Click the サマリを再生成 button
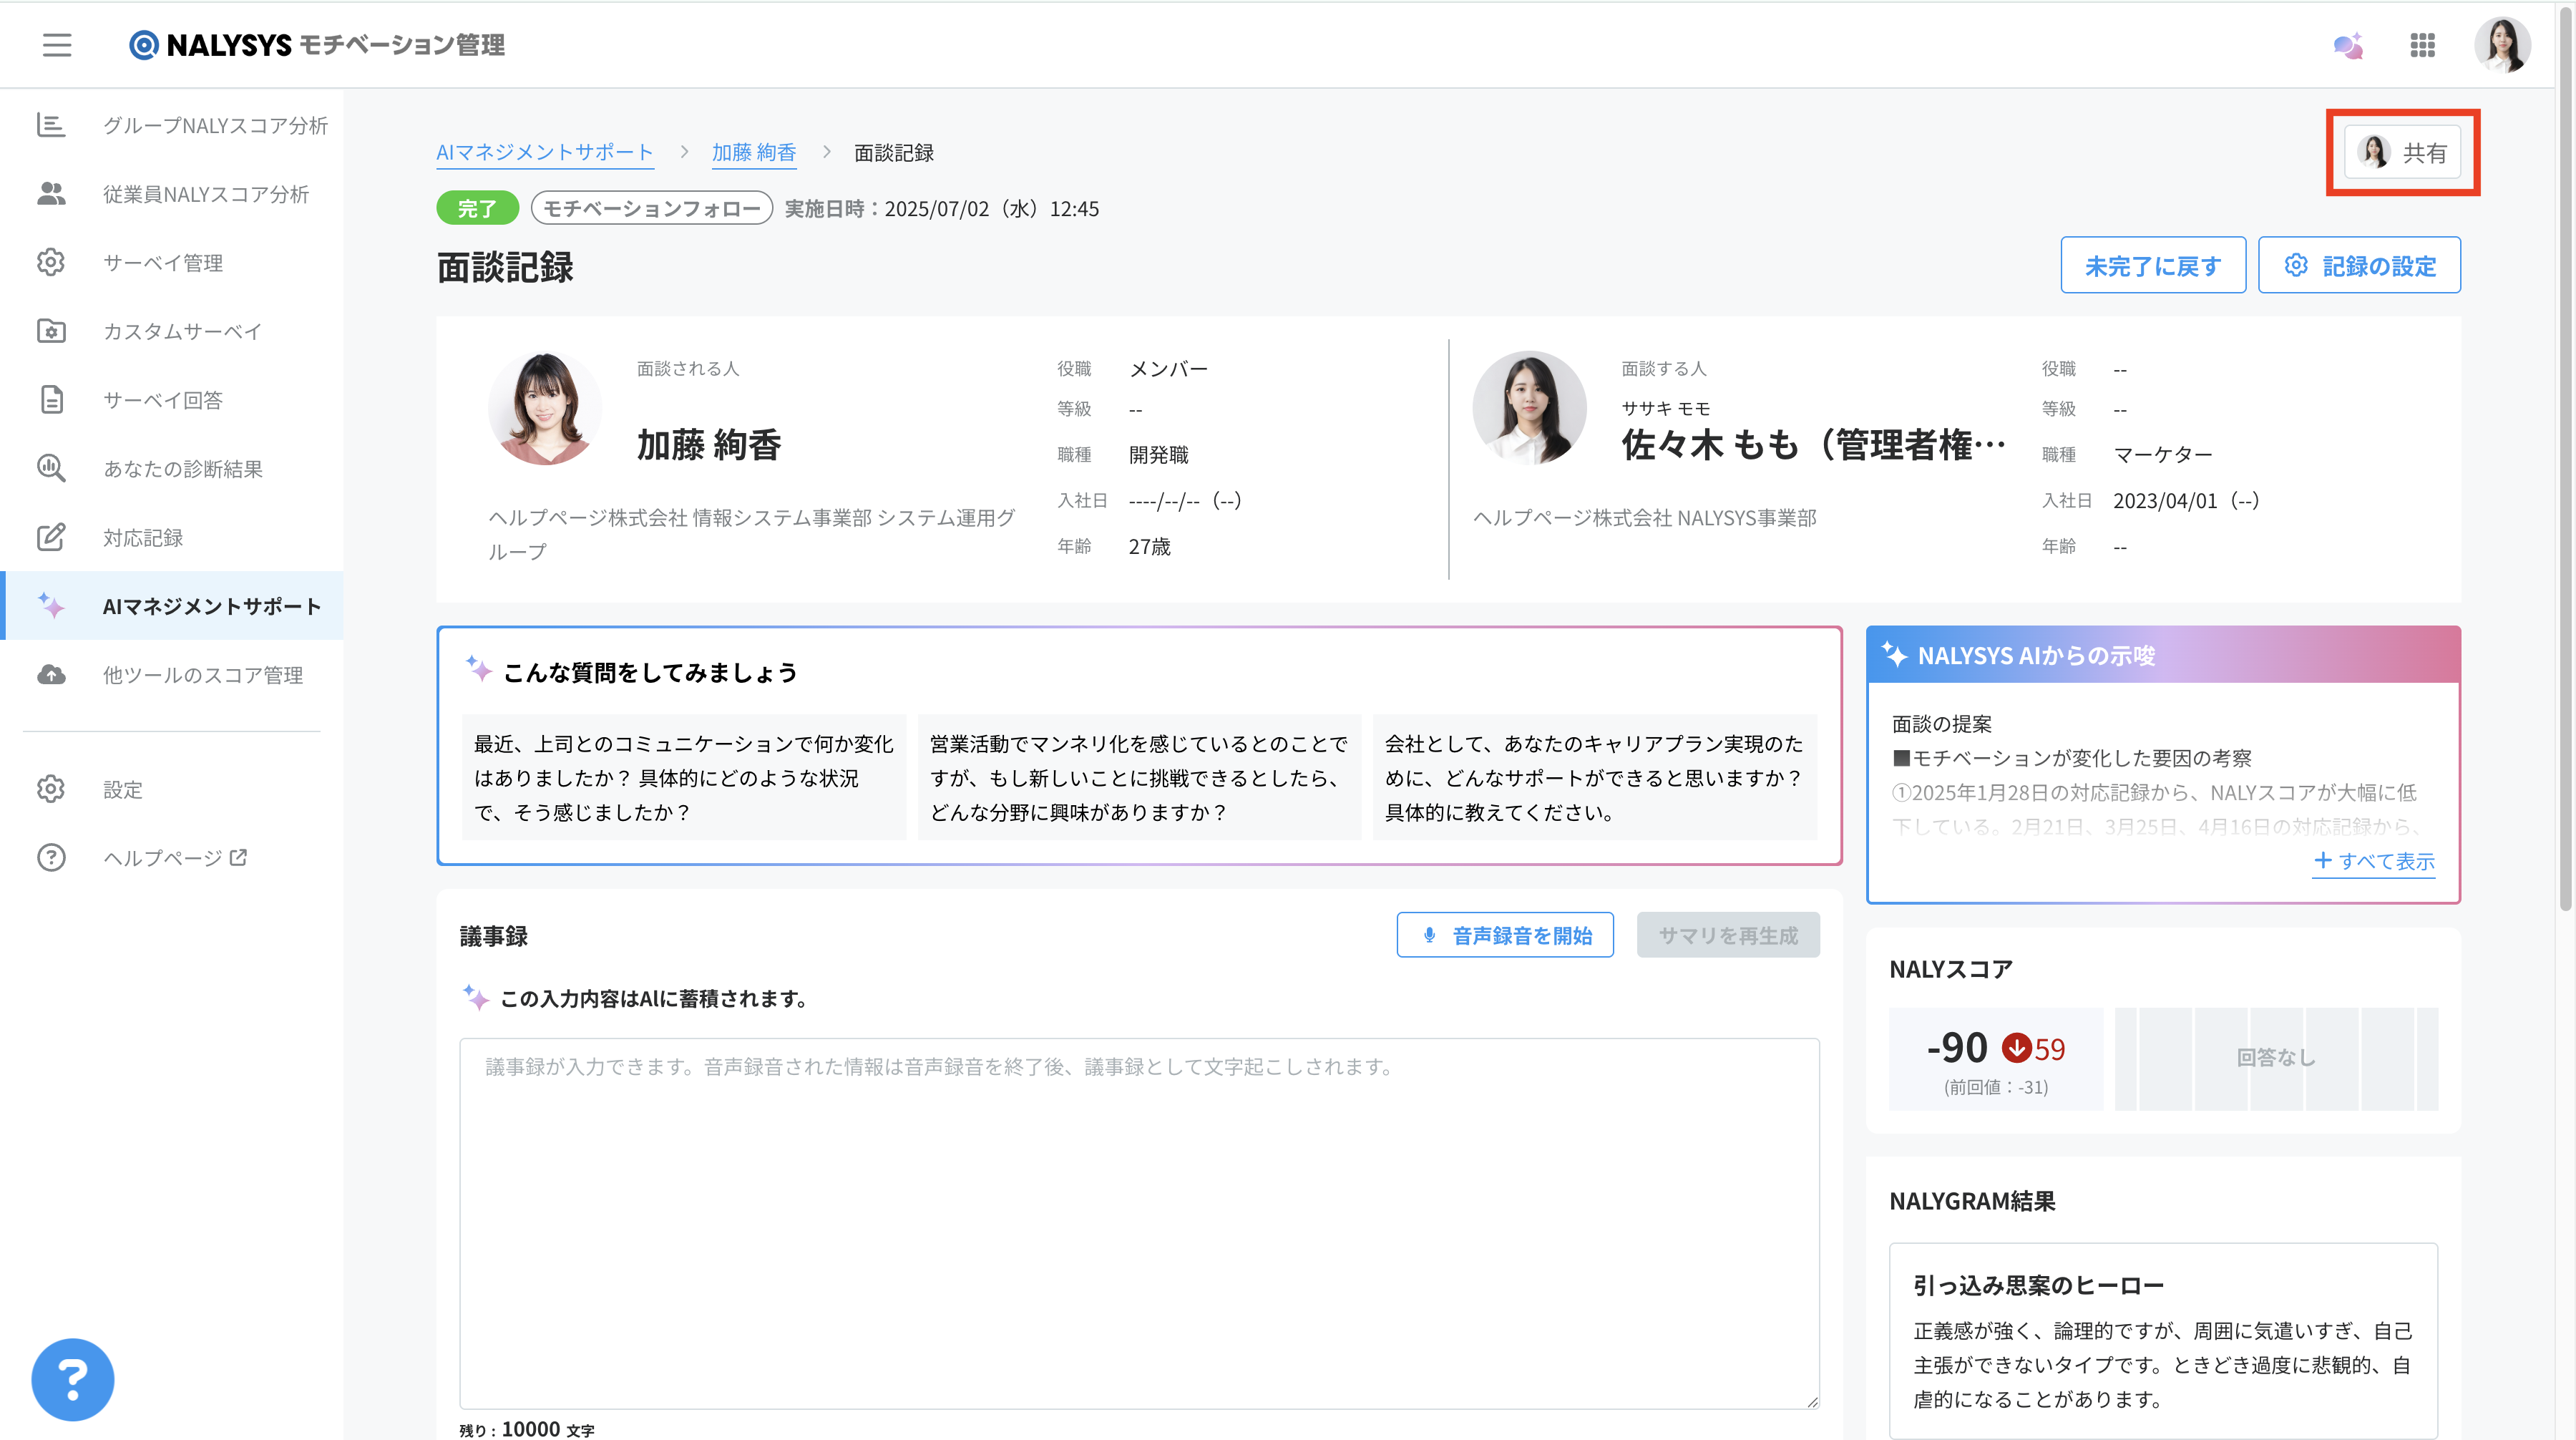This screenshot has width=2576, height=1440. pyautogui.click(x=1728, y=935)
